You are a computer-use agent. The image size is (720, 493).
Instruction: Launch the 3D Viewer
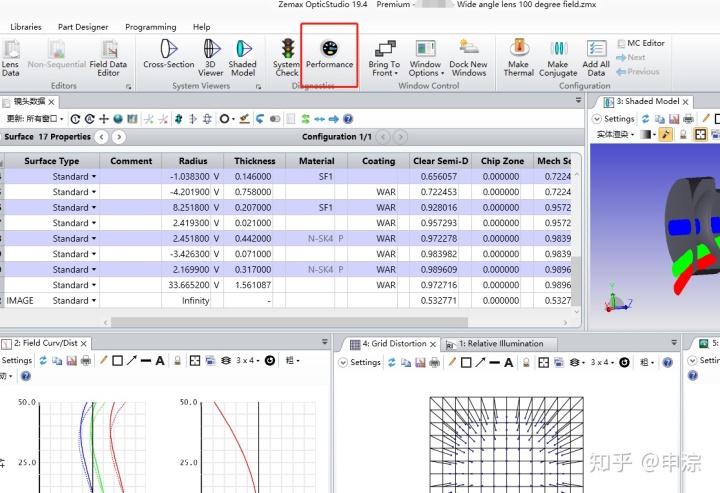coord(210,57)
